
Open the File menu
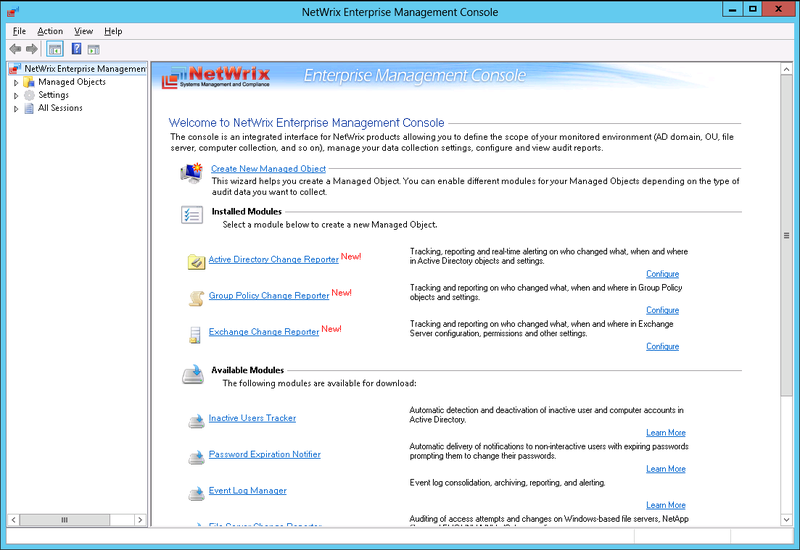click(19, 31)
